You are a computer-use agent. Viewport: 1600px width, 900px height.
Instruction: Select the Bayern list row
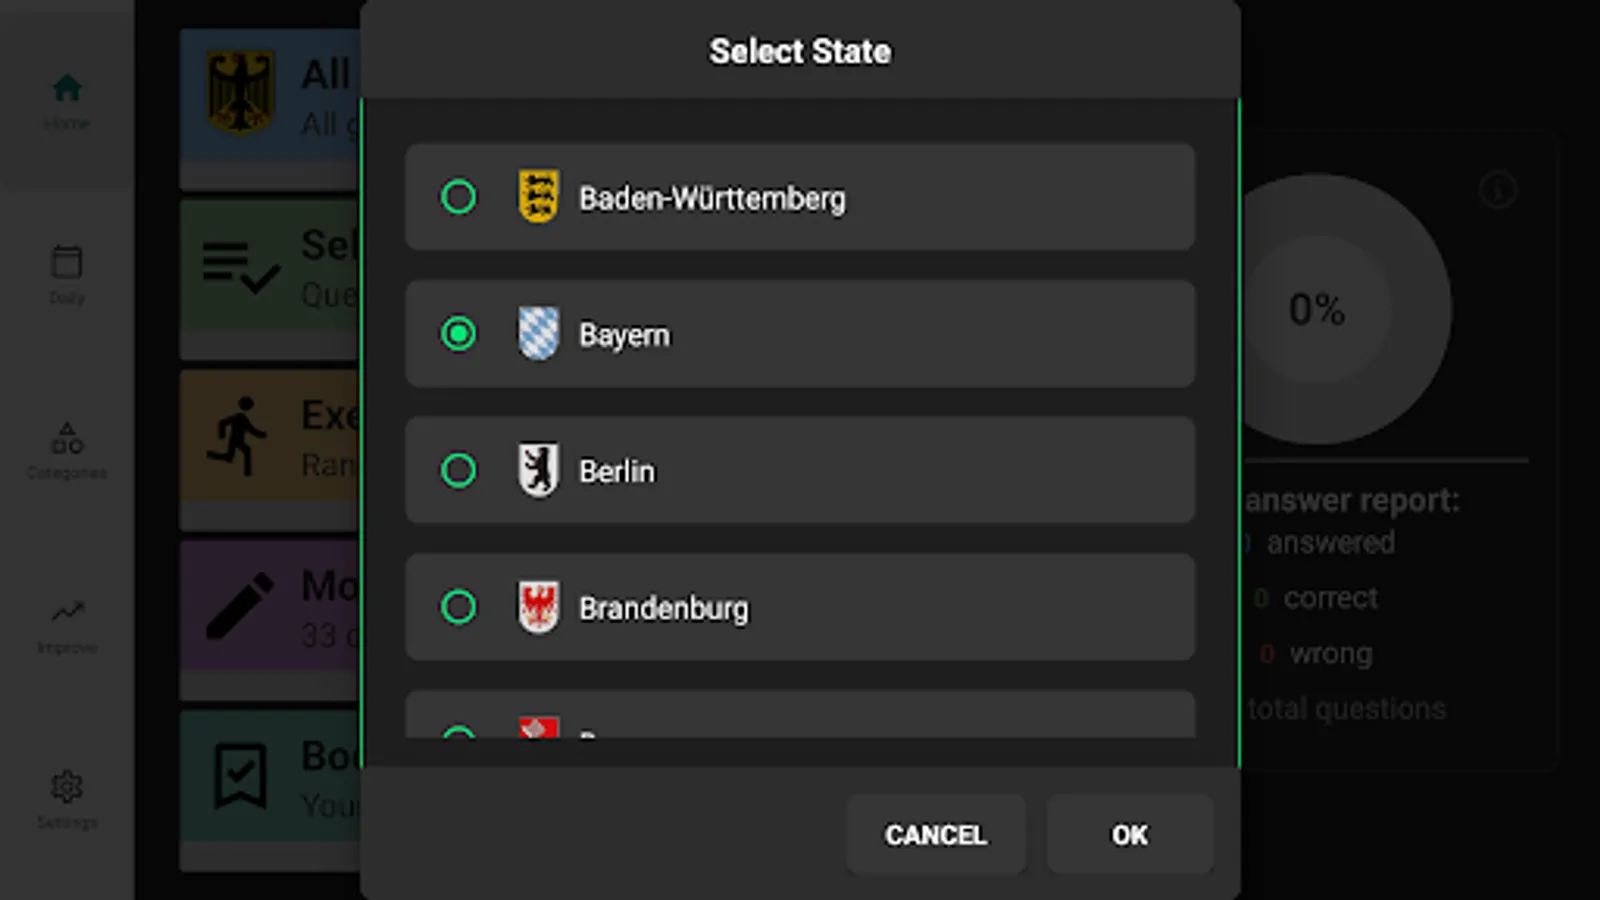pos(800,334)
